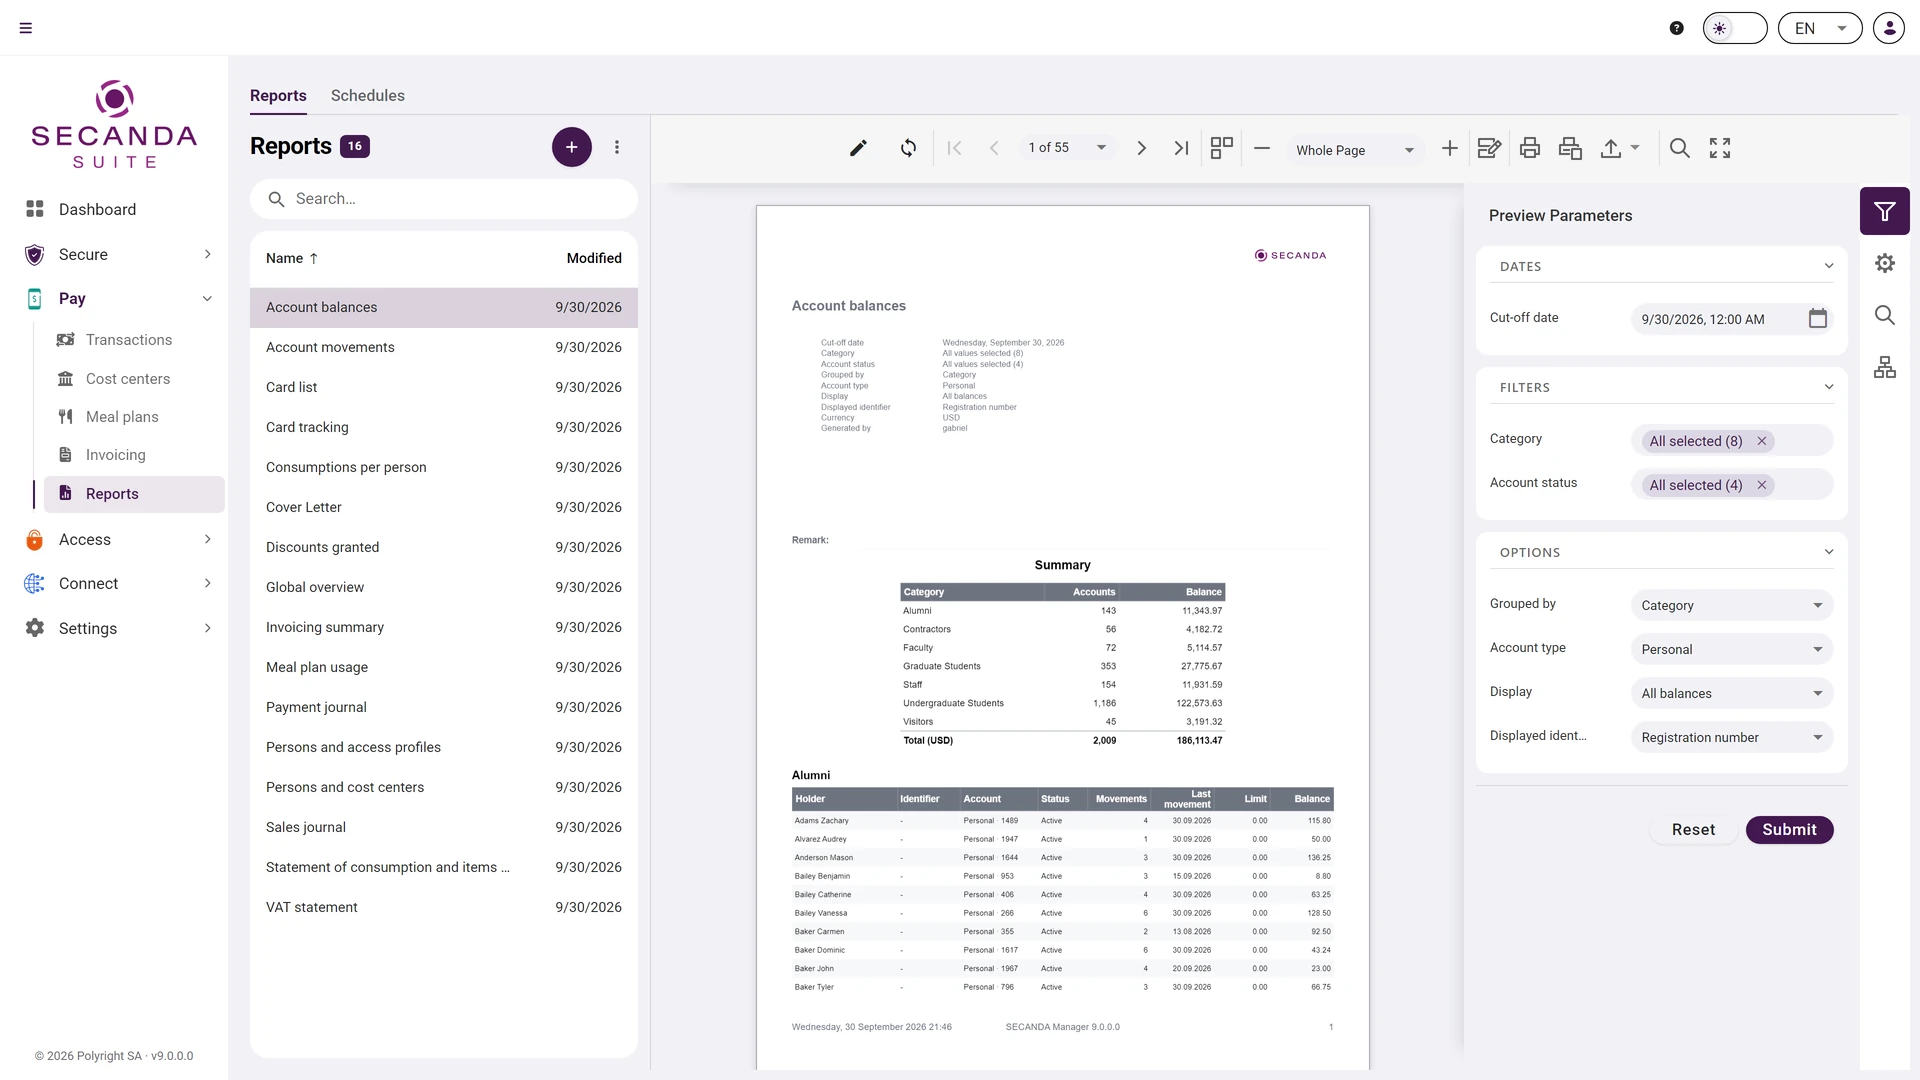Open the document map icon
1920x1080 pixels.
1884,367
